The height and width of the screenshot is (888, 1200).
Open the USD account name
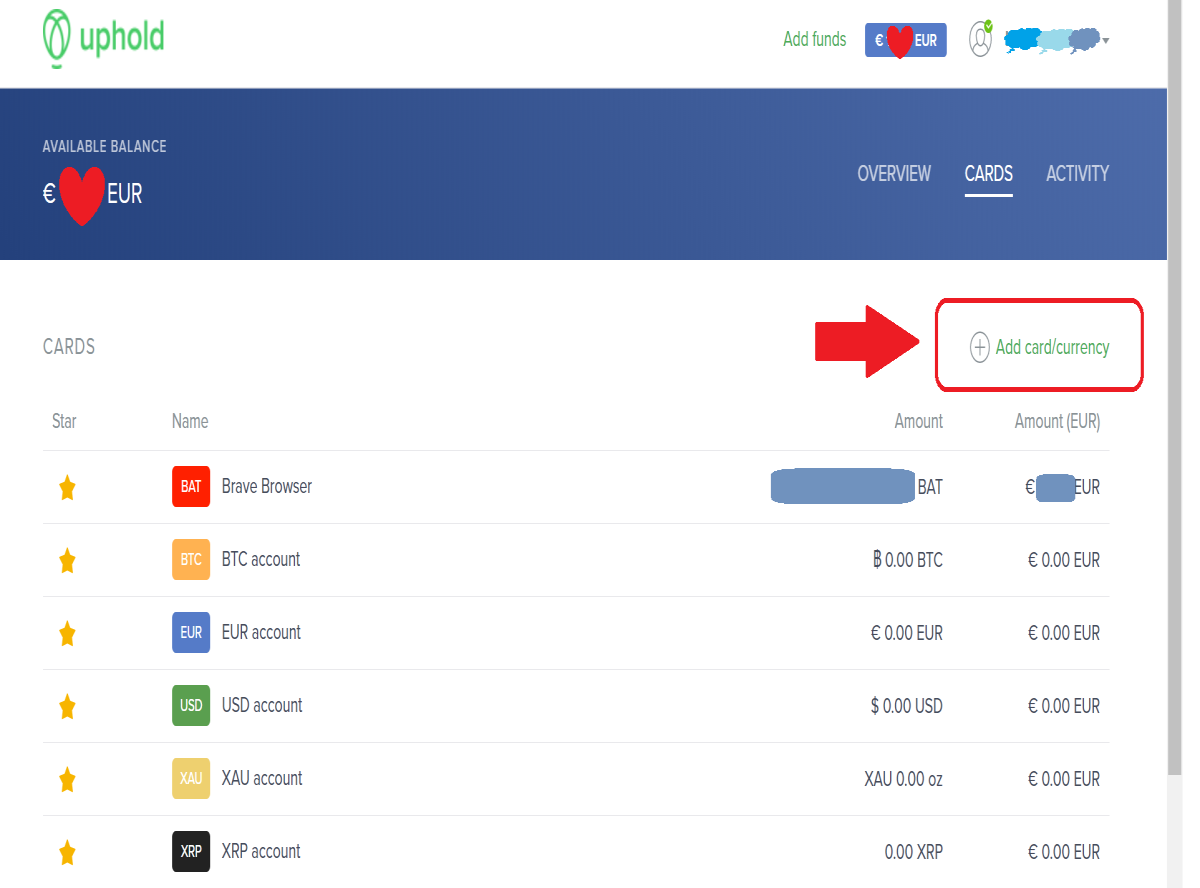[x=262, y=706]
